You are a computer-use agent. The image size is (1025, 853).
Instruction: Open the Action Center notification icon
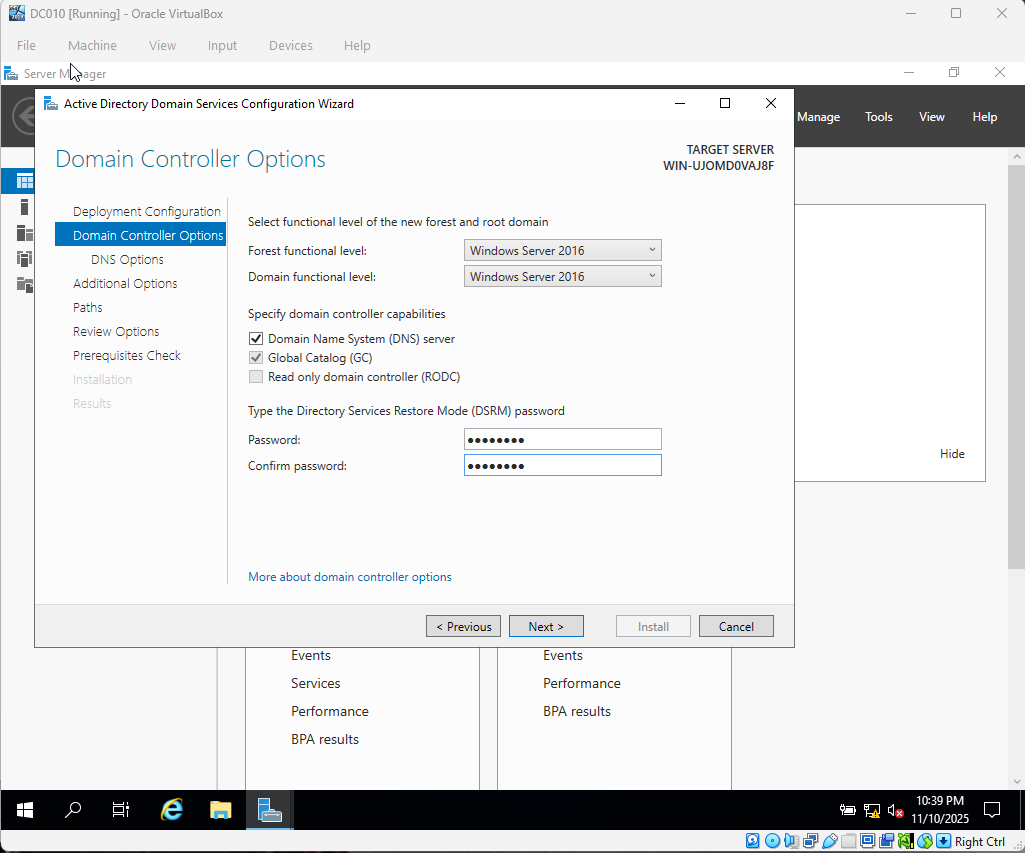pos(991,810)
